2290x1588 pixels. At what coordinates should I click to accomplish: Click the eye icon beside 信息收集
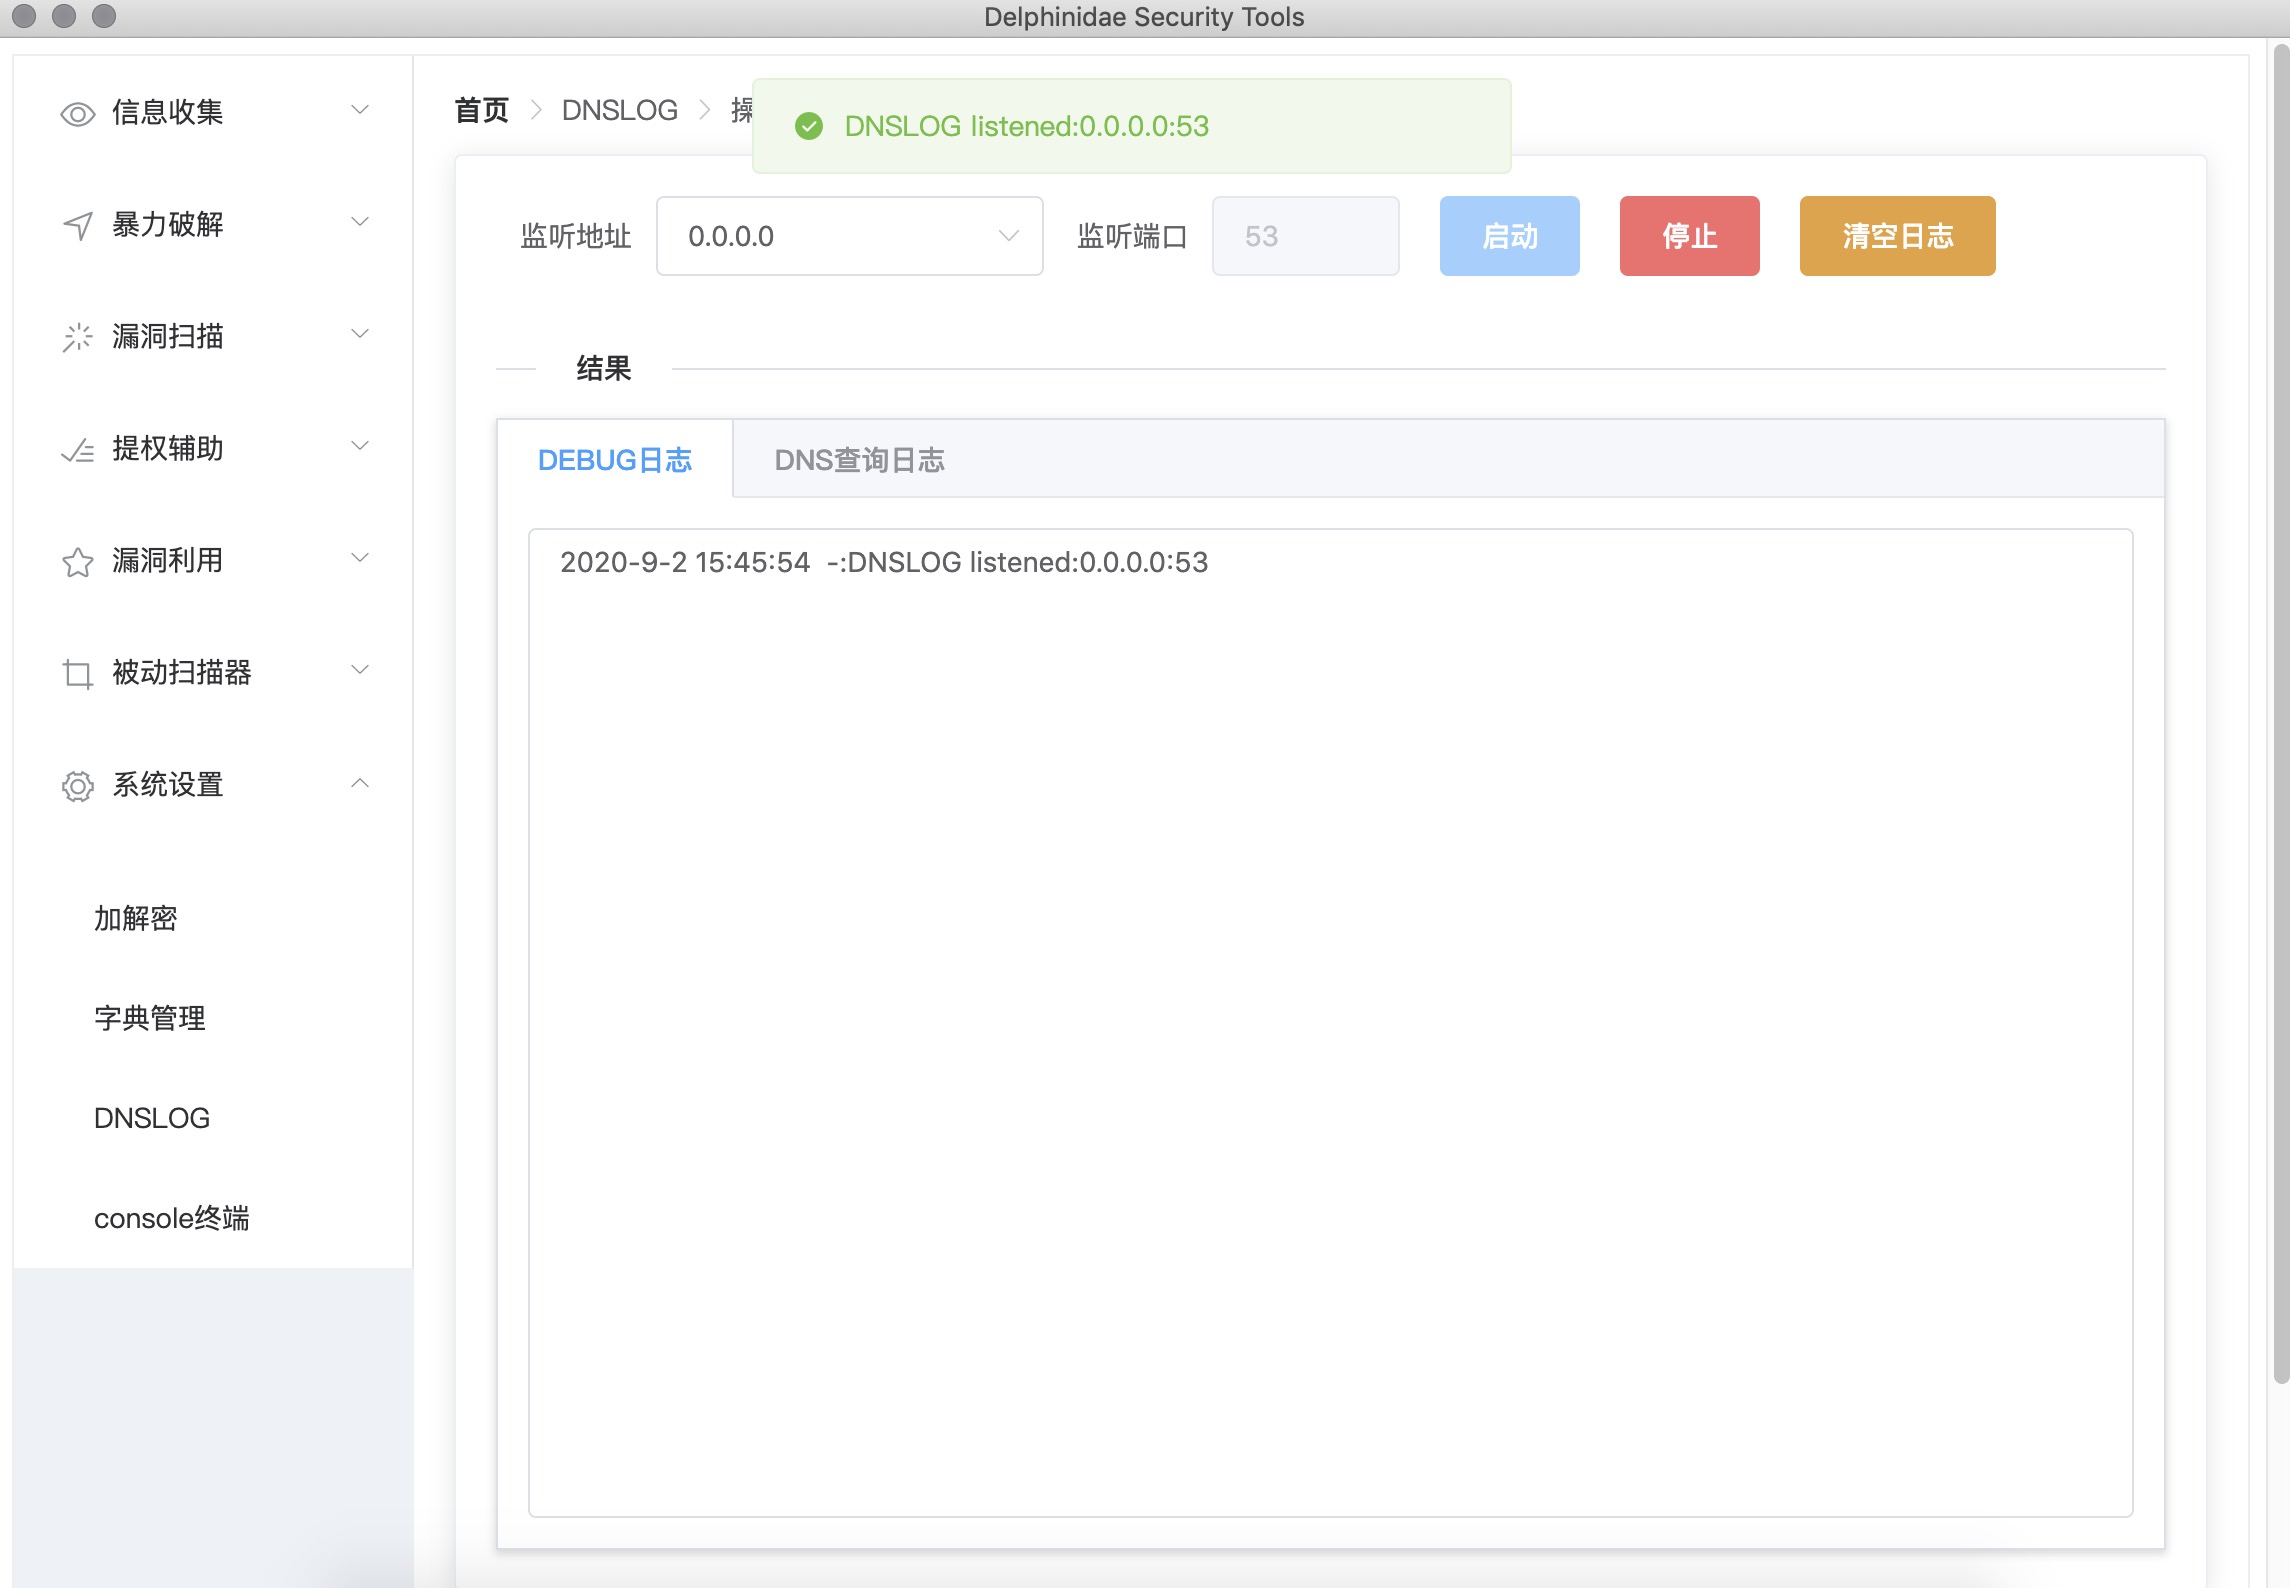coord(77,114)
